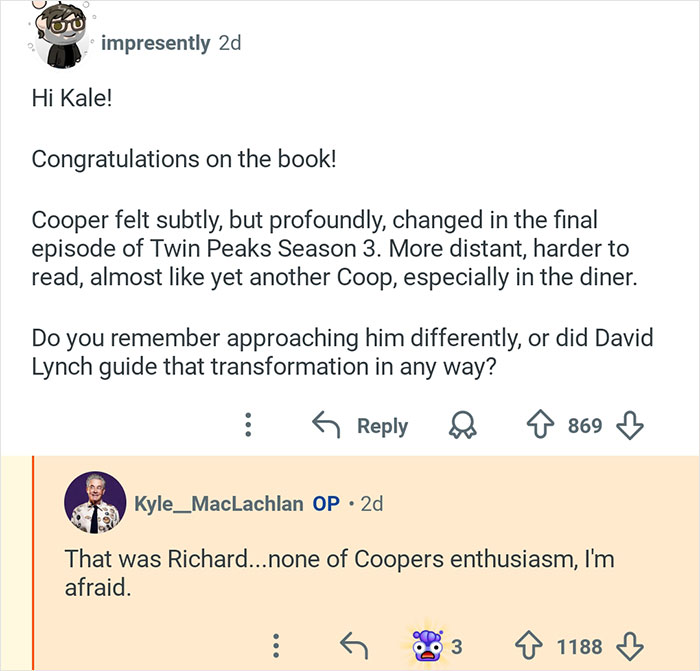Upvote the comment with 869 points

[542, 425]
